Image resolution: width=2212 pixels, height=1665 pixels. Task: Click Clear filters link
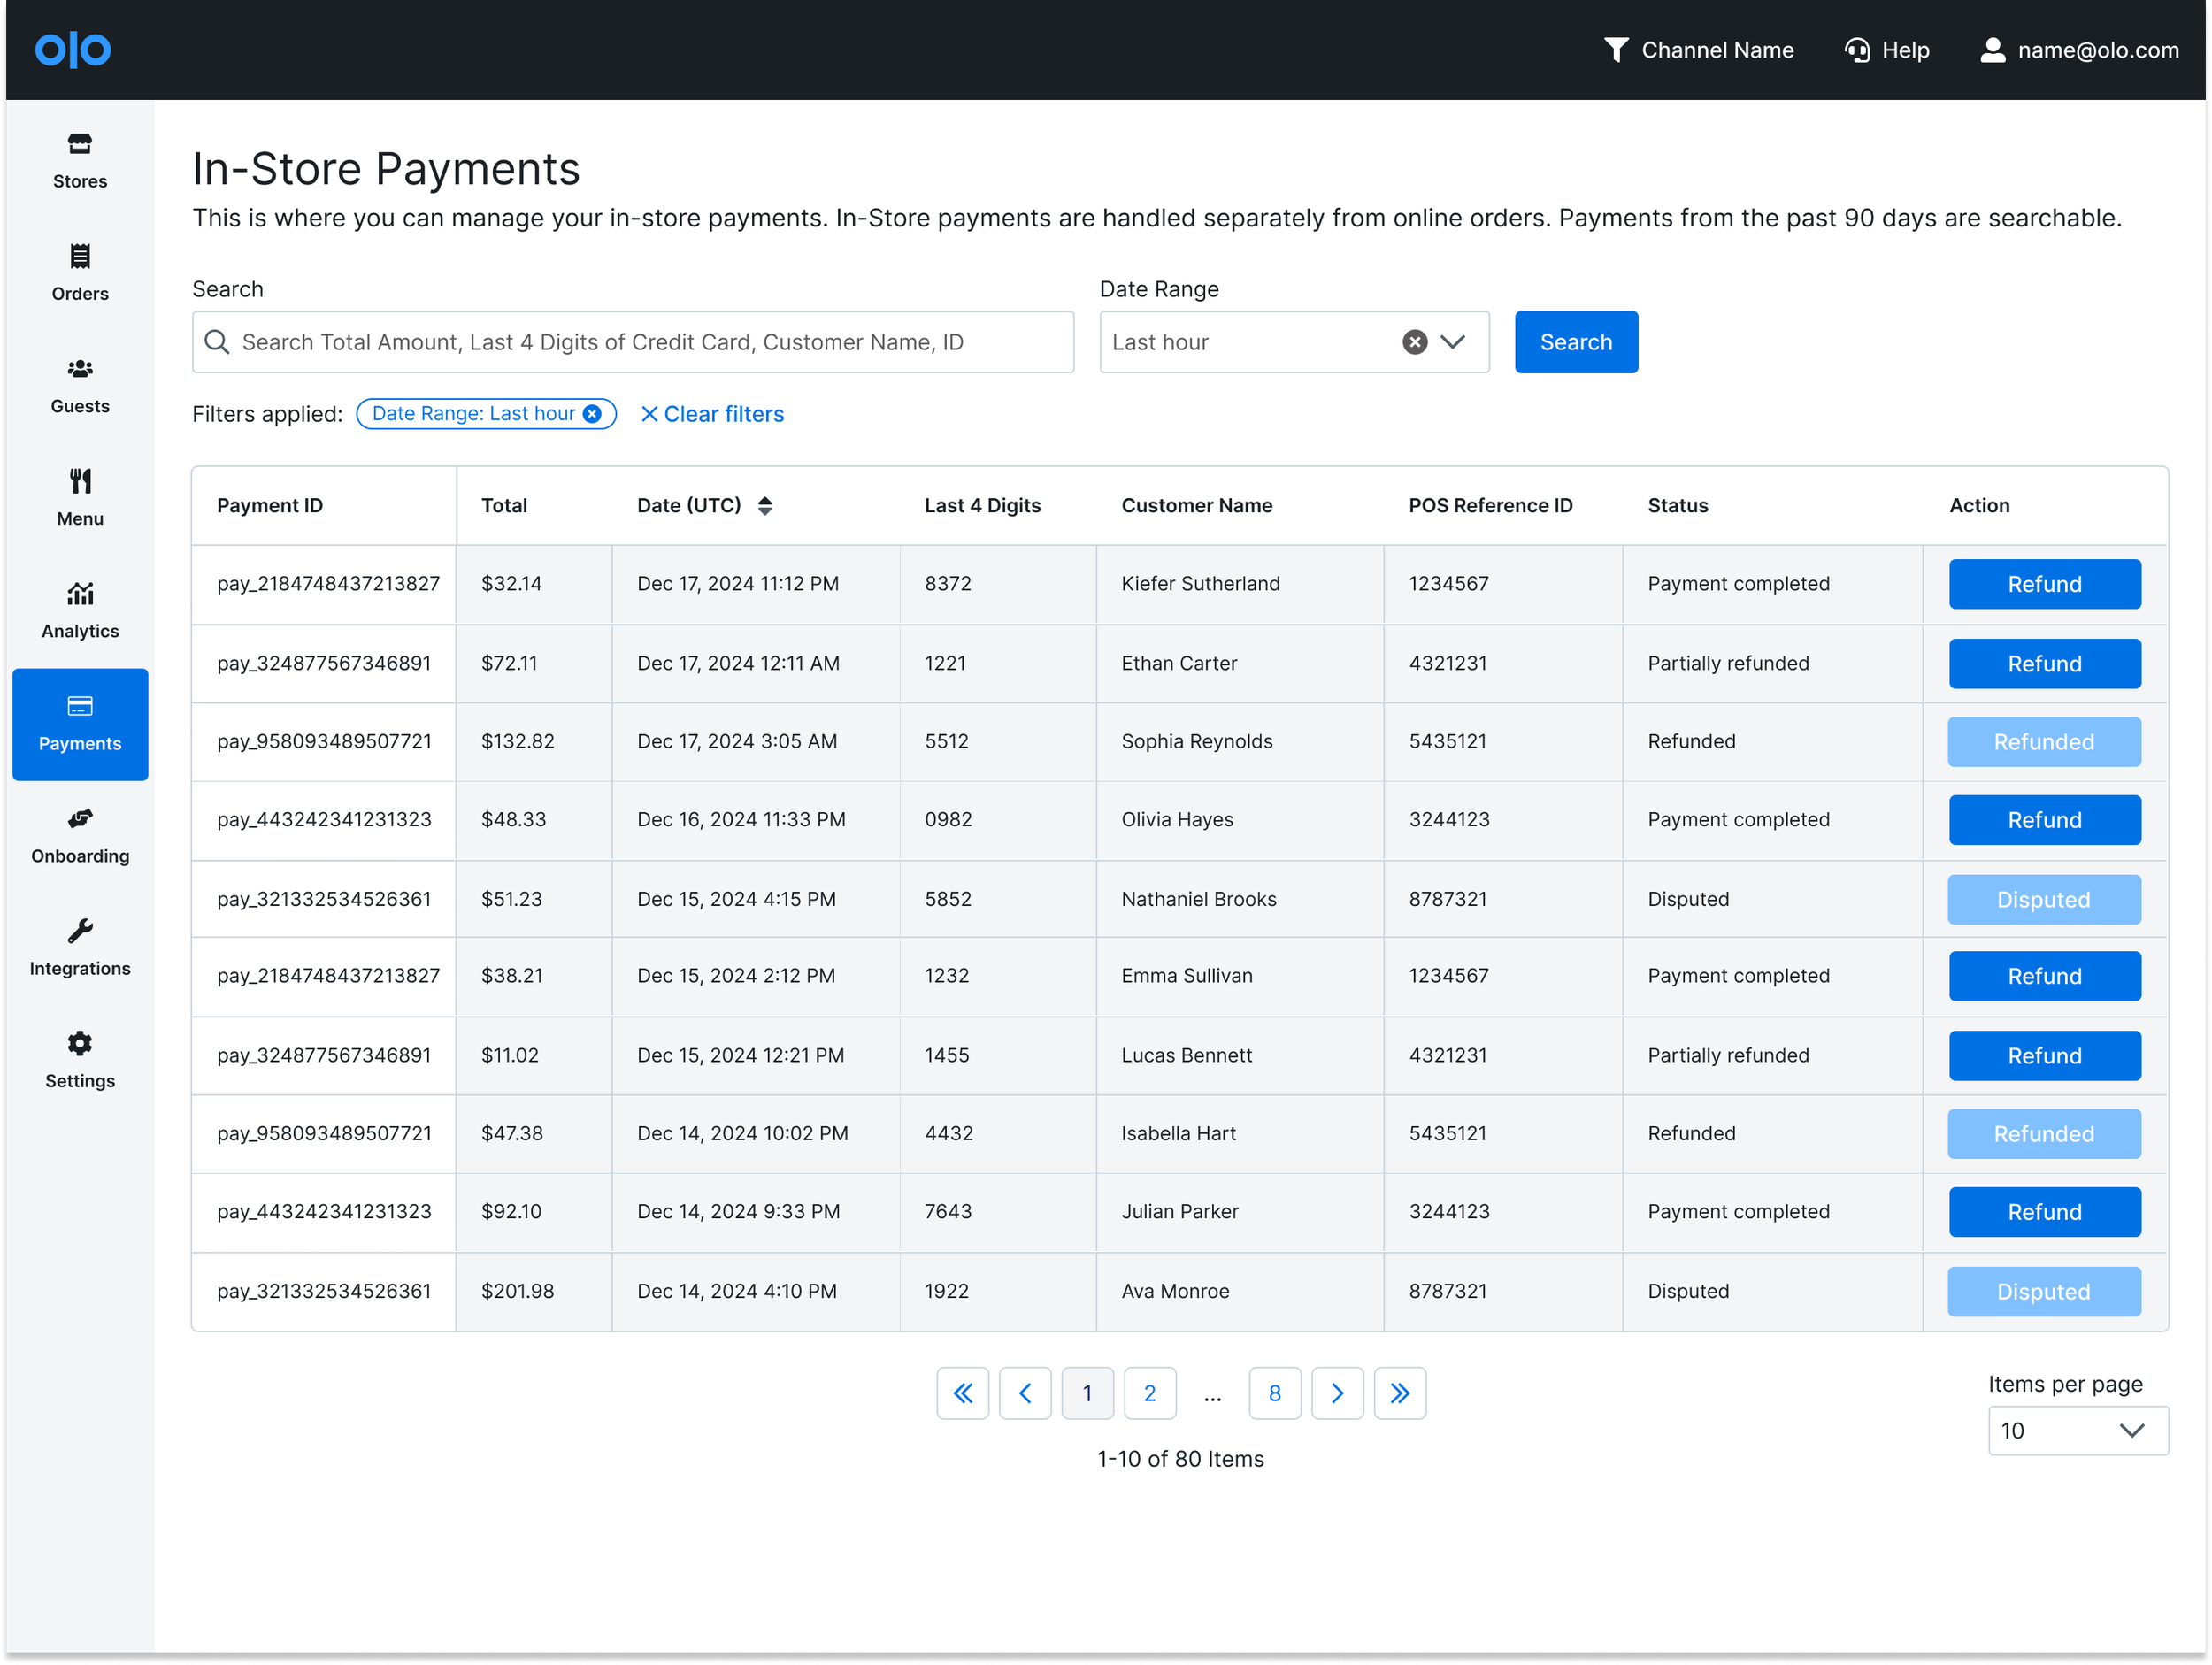(712, 414)
